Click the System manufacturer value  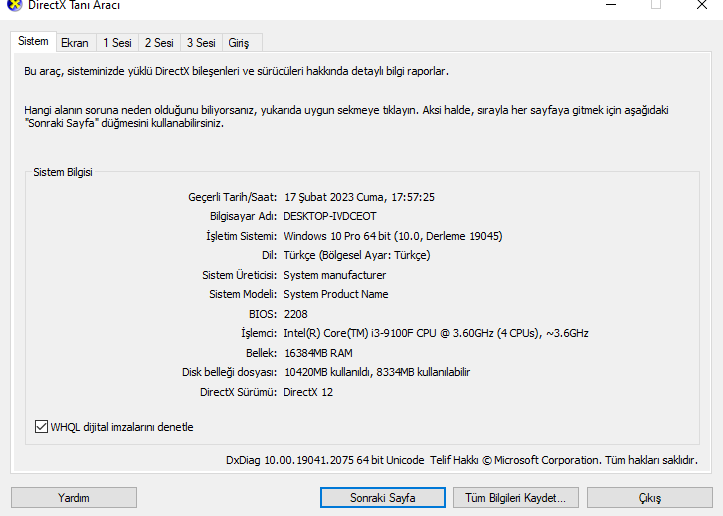point(334,275)
